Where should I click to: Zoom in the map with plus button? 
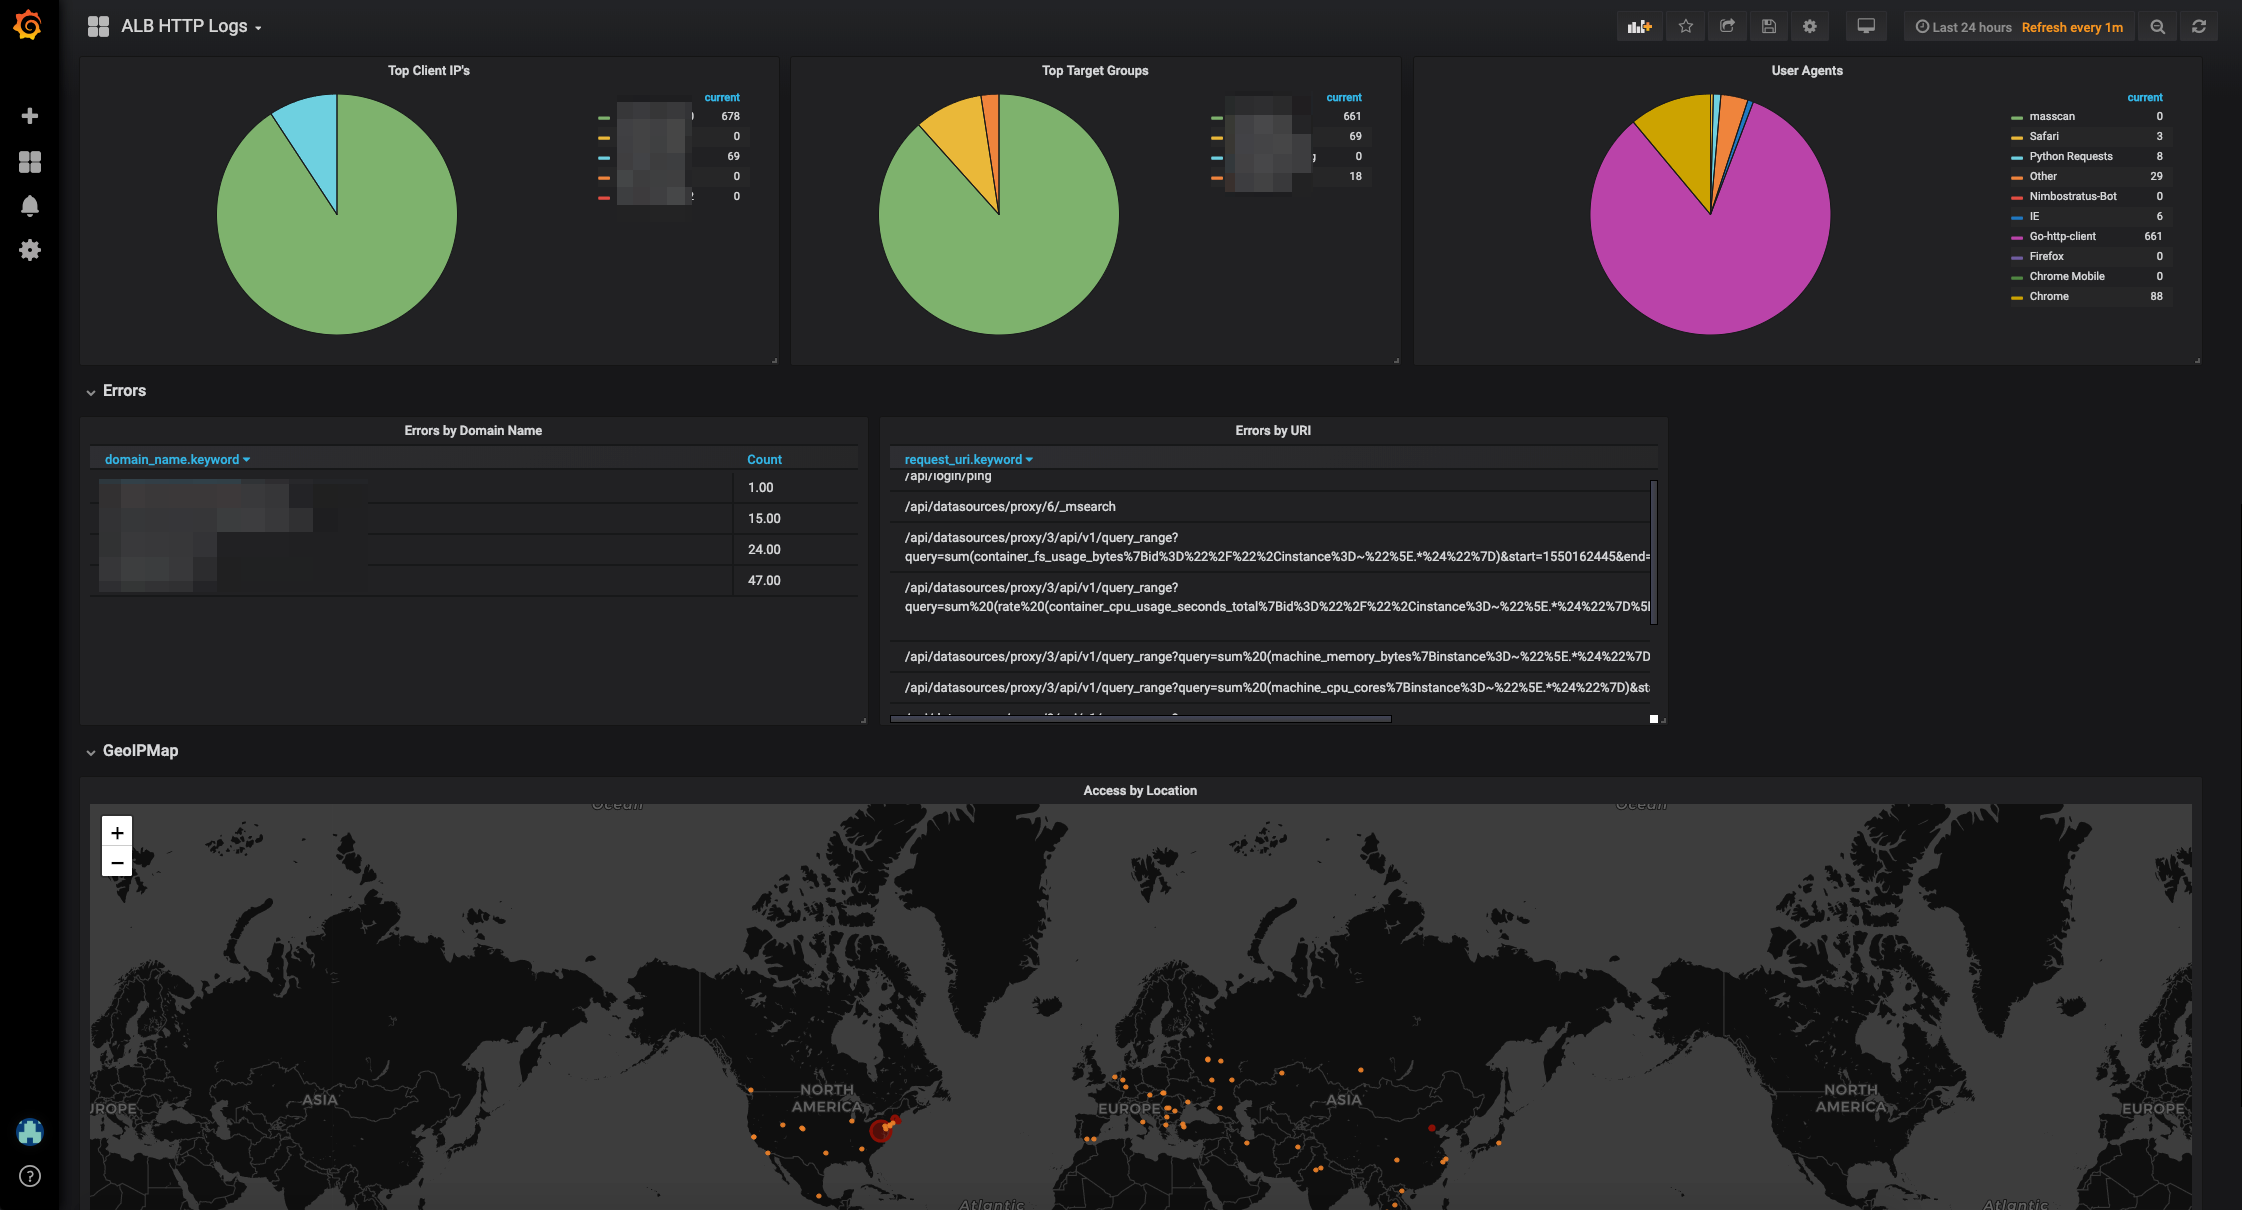pos(117,832)
